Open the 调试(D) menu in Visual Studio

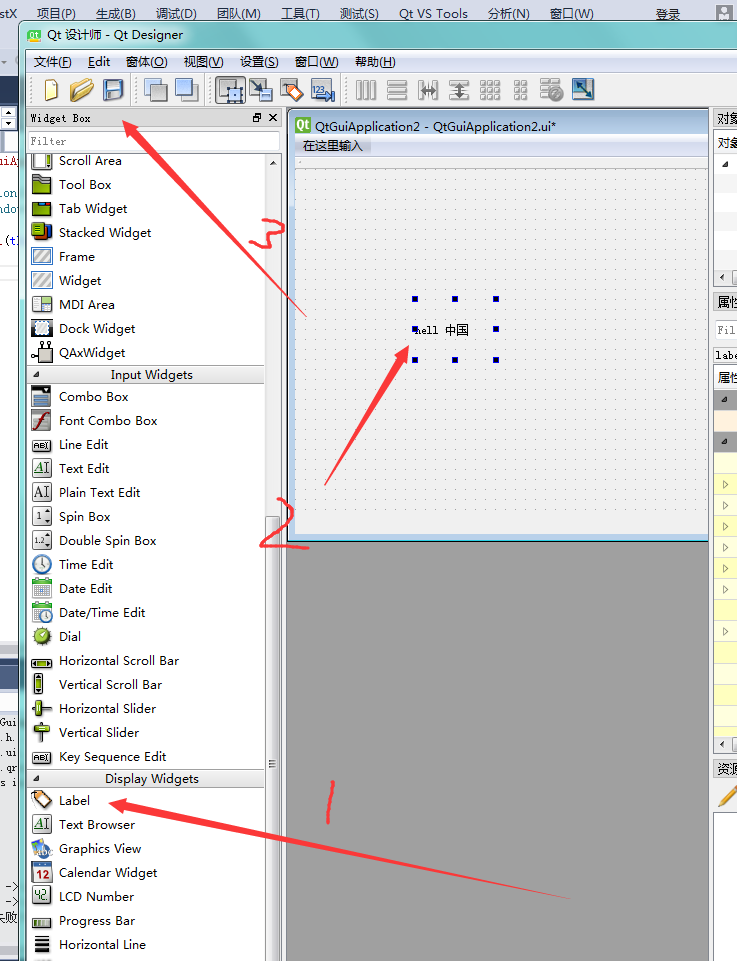click(x=176, y=13)
